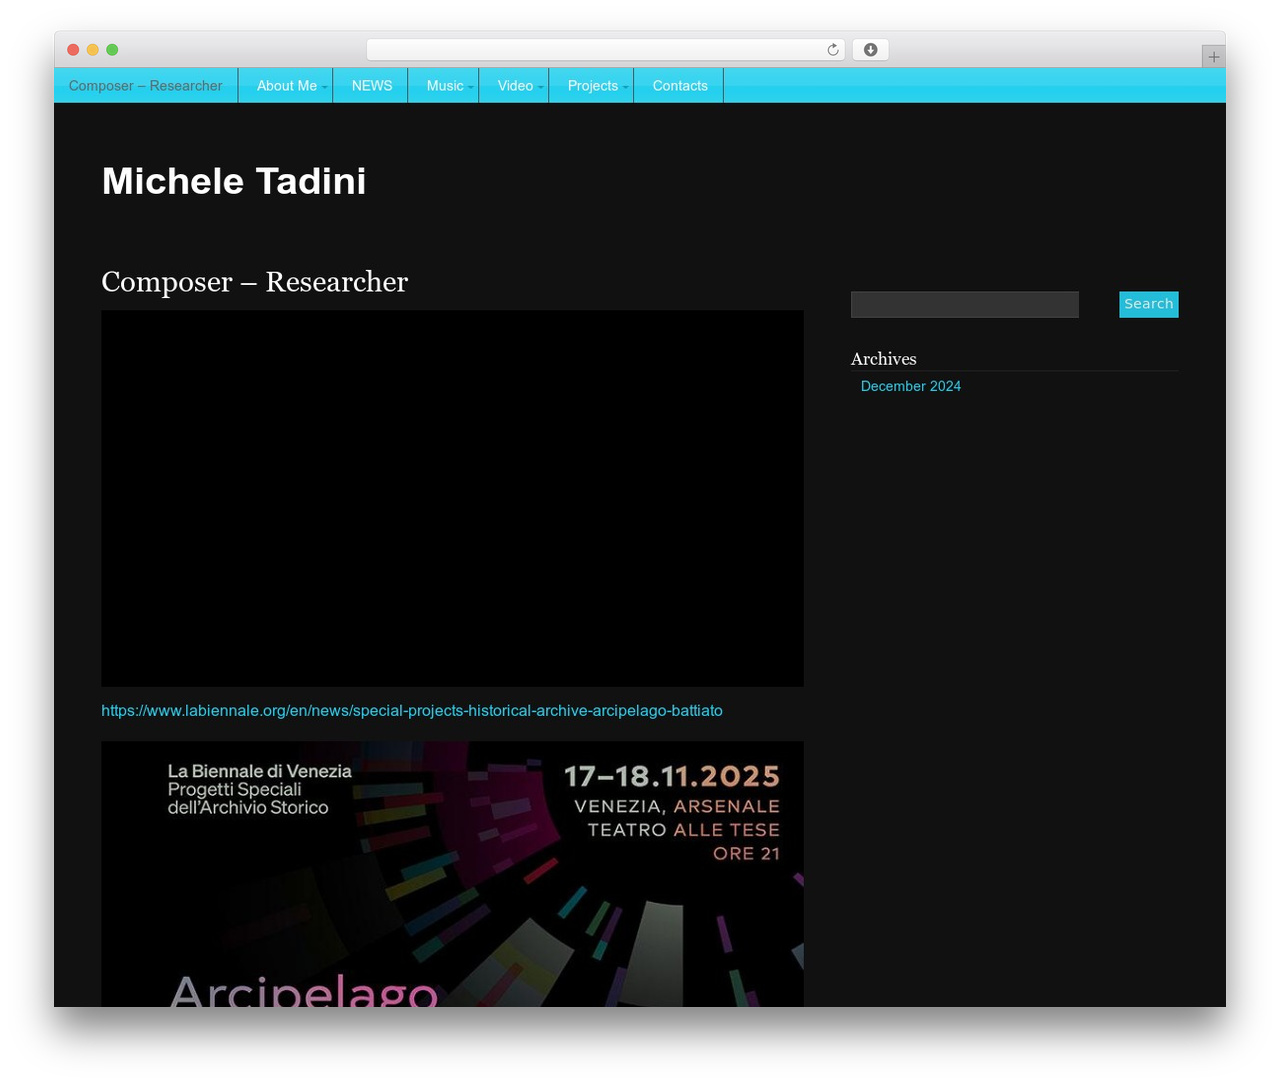Viewport: 1280px width, 1084px height.
Task: Open the browser downloads icon
Action: (870, 50)
